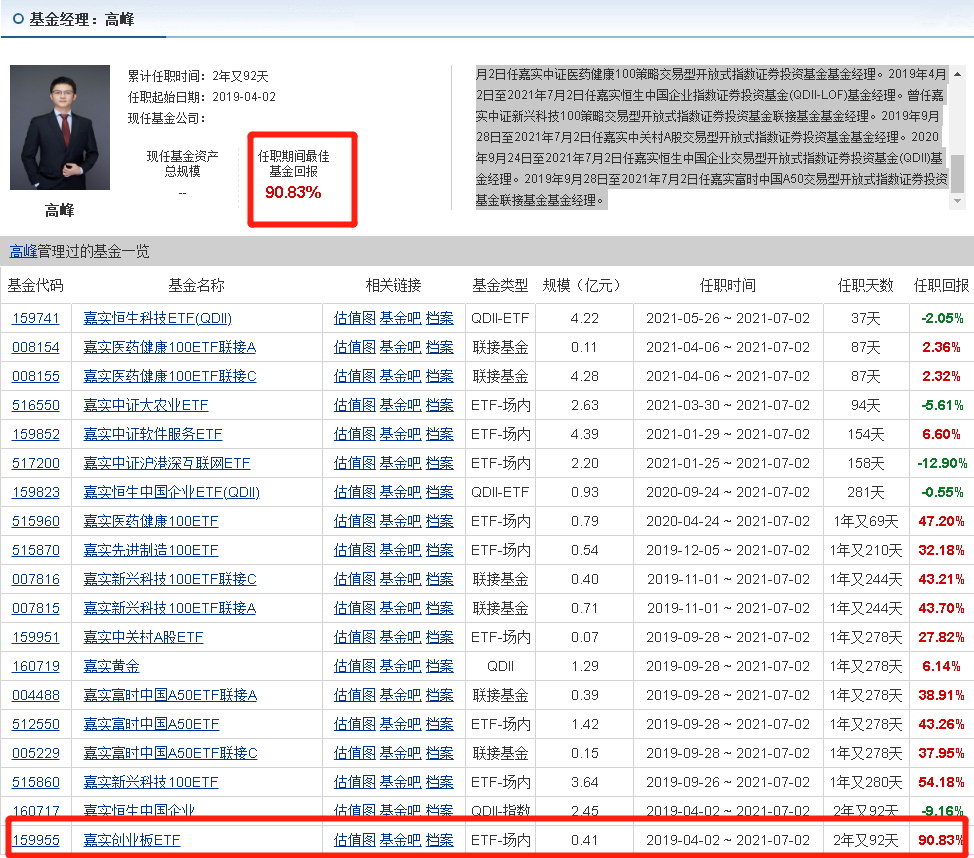Open fund code 159955 link

[x=35, y=840]
